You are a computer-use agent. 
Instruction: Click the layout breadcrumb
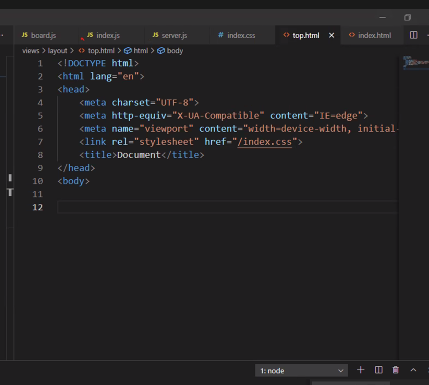click(57, 51)
